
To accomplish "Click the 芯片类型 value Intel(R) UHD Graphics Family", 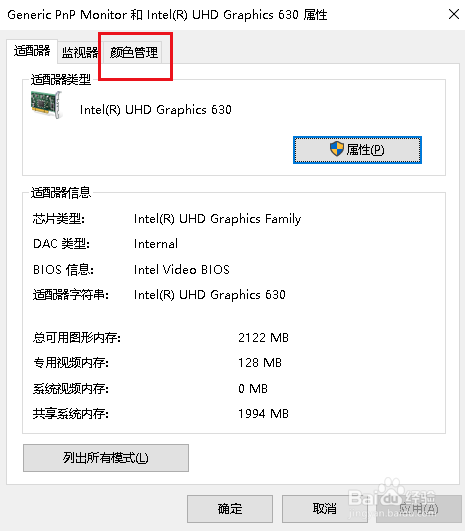I will 217,219.
